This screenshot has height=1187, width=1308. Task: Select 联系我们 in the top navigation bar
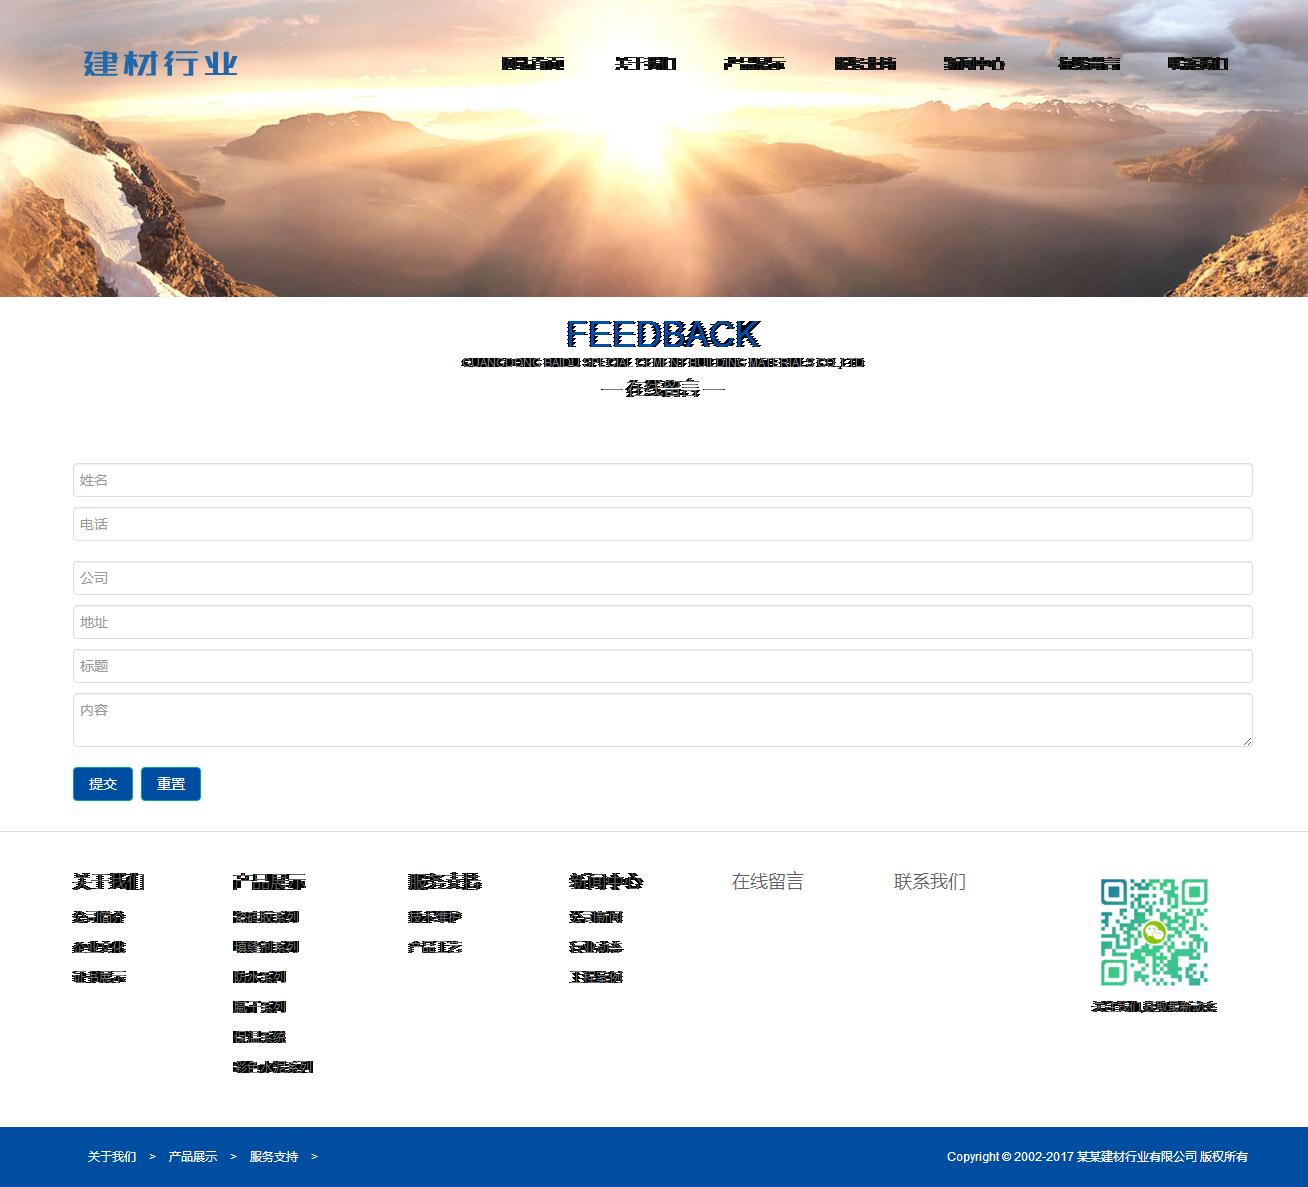pos(1197,64)
